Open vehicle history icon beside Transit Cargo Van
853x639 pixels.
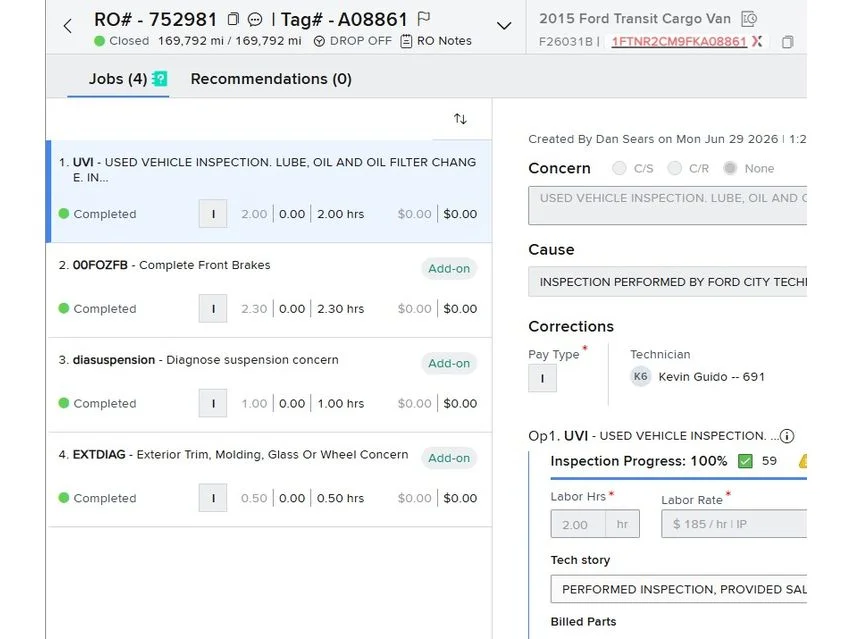tap(749, 19)
